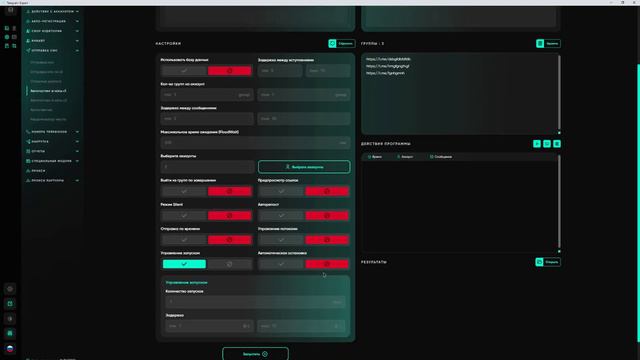Click the teal icon on Группы header button
The image size is (640, 360).
point(540,43)
